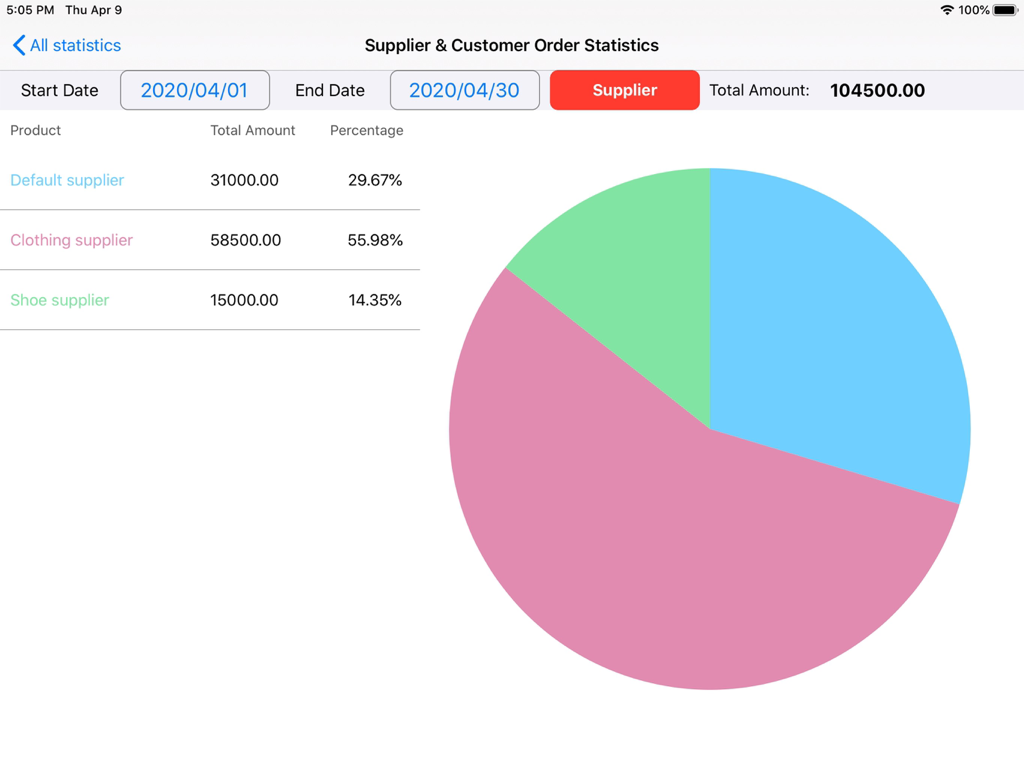Viewport: 1024px width, 768px height.
Task: Click the Total Amount value 104500.00
Action: 877,90
